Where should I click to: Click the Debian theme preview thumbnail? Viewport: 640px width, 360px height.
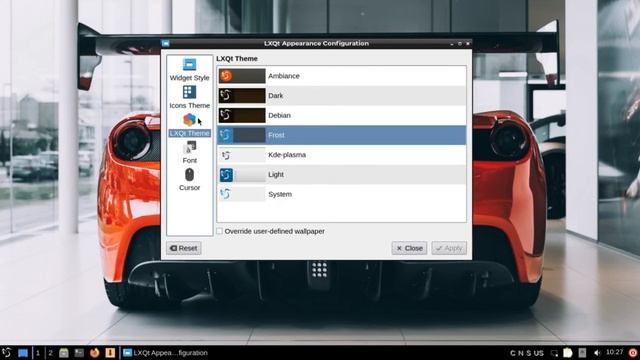tap(242, 115)
